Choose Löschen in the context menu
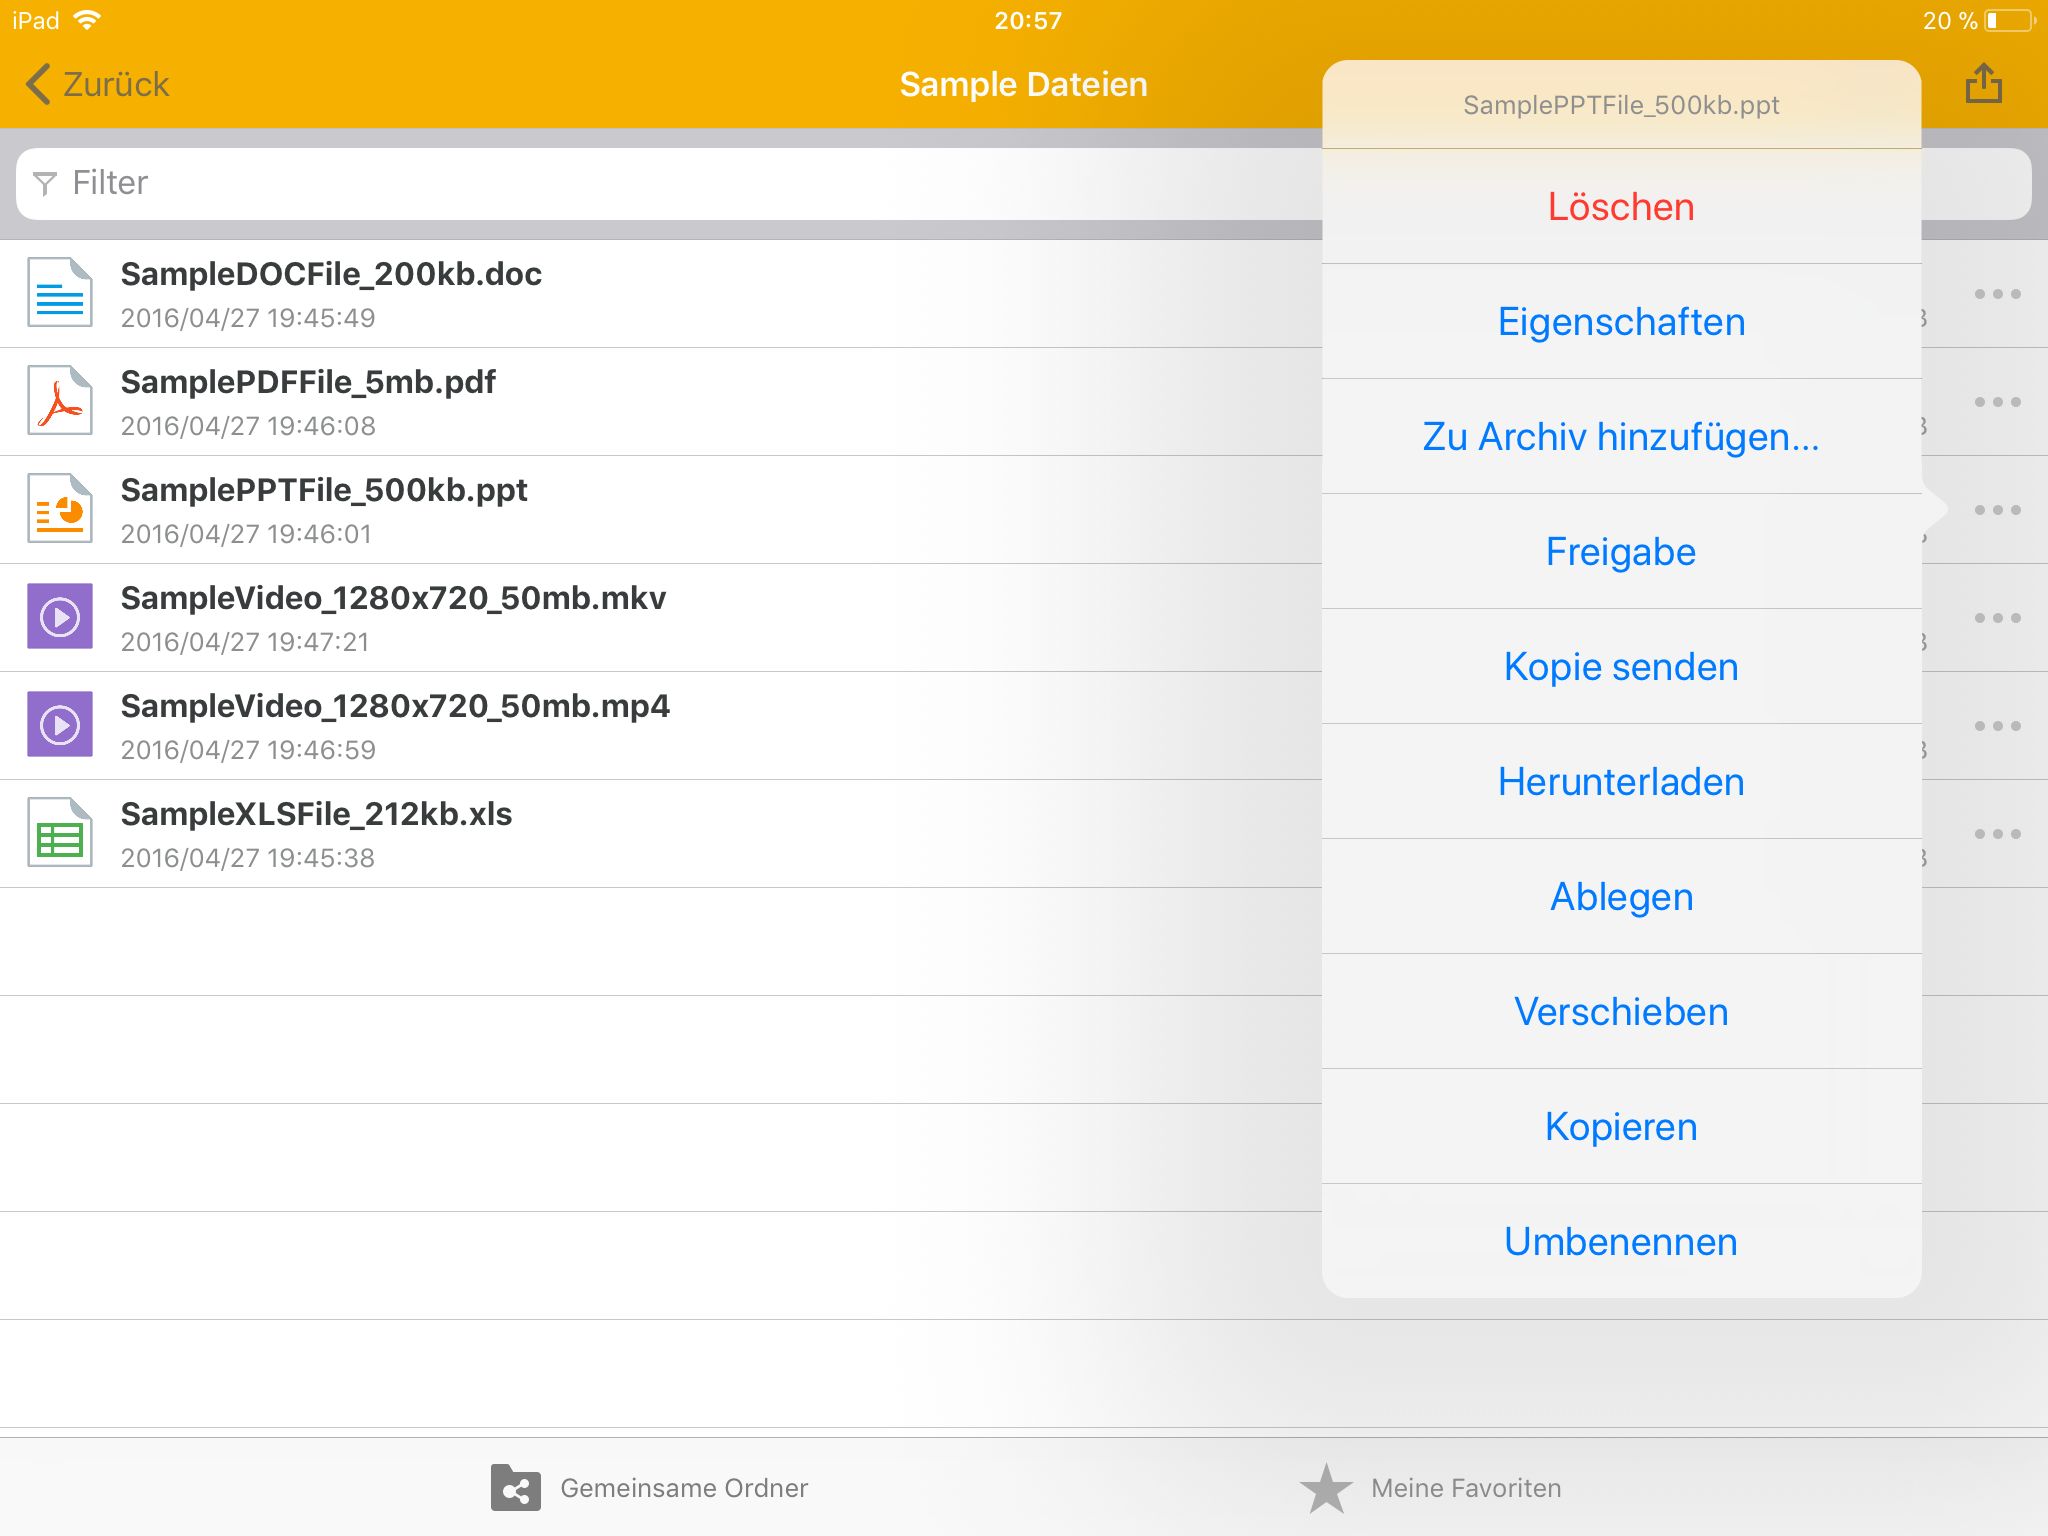 [x=1621, y=207]
